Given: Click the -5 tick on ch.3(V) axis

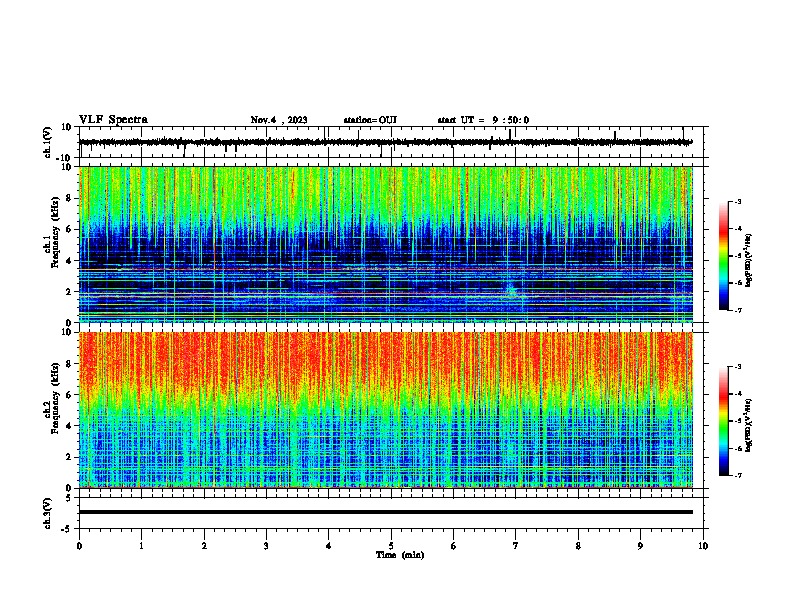Looking at the screenshot, I should (x=68, y=529).
